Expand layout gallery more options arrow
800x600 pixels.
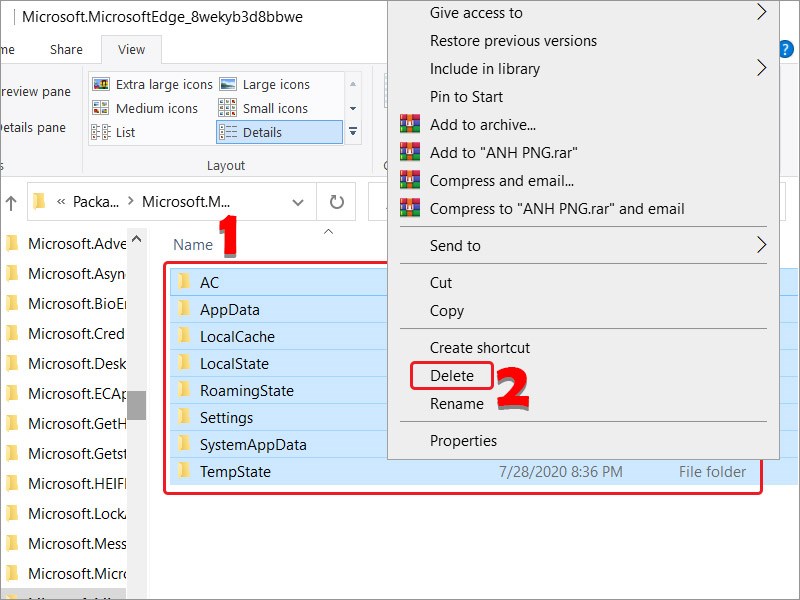point(353,132)
